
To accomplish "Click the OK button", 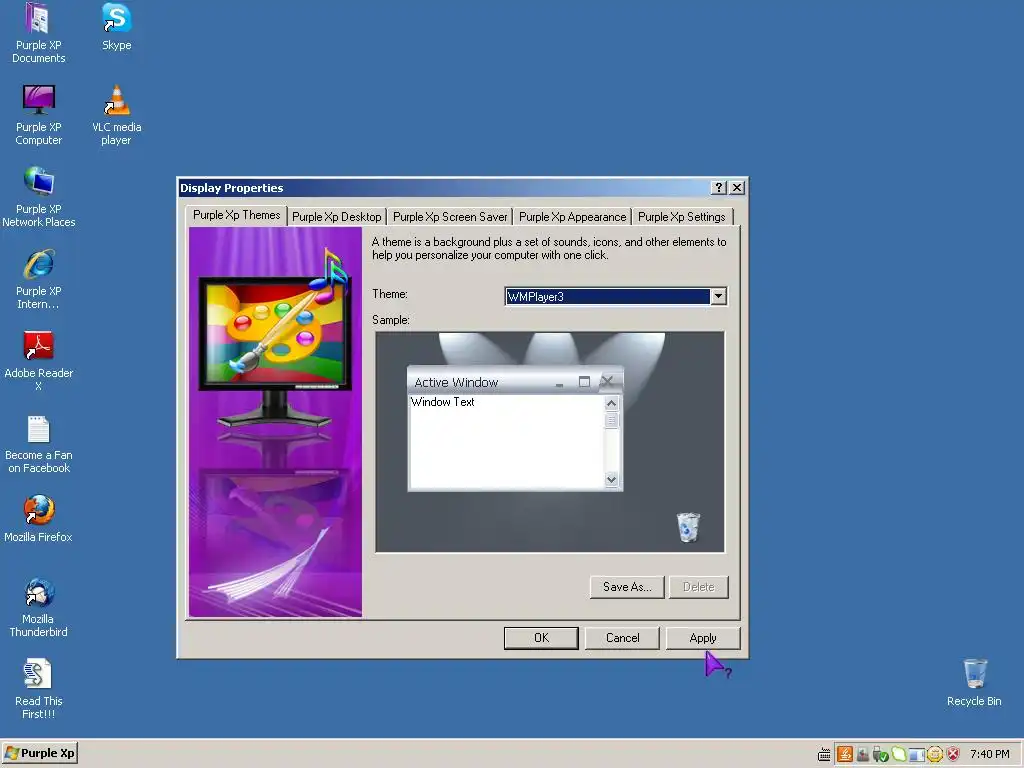I will click(x=541, y=638).
